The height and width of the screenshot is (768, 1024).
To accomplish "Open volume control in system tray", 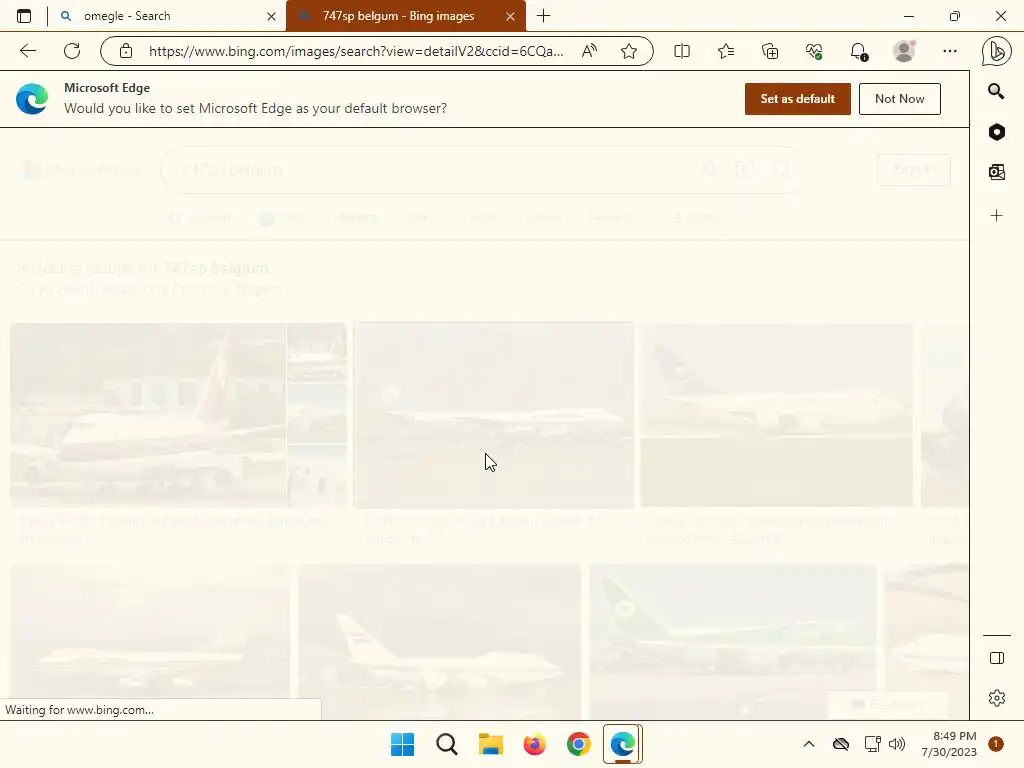I will tap(897, 744).
